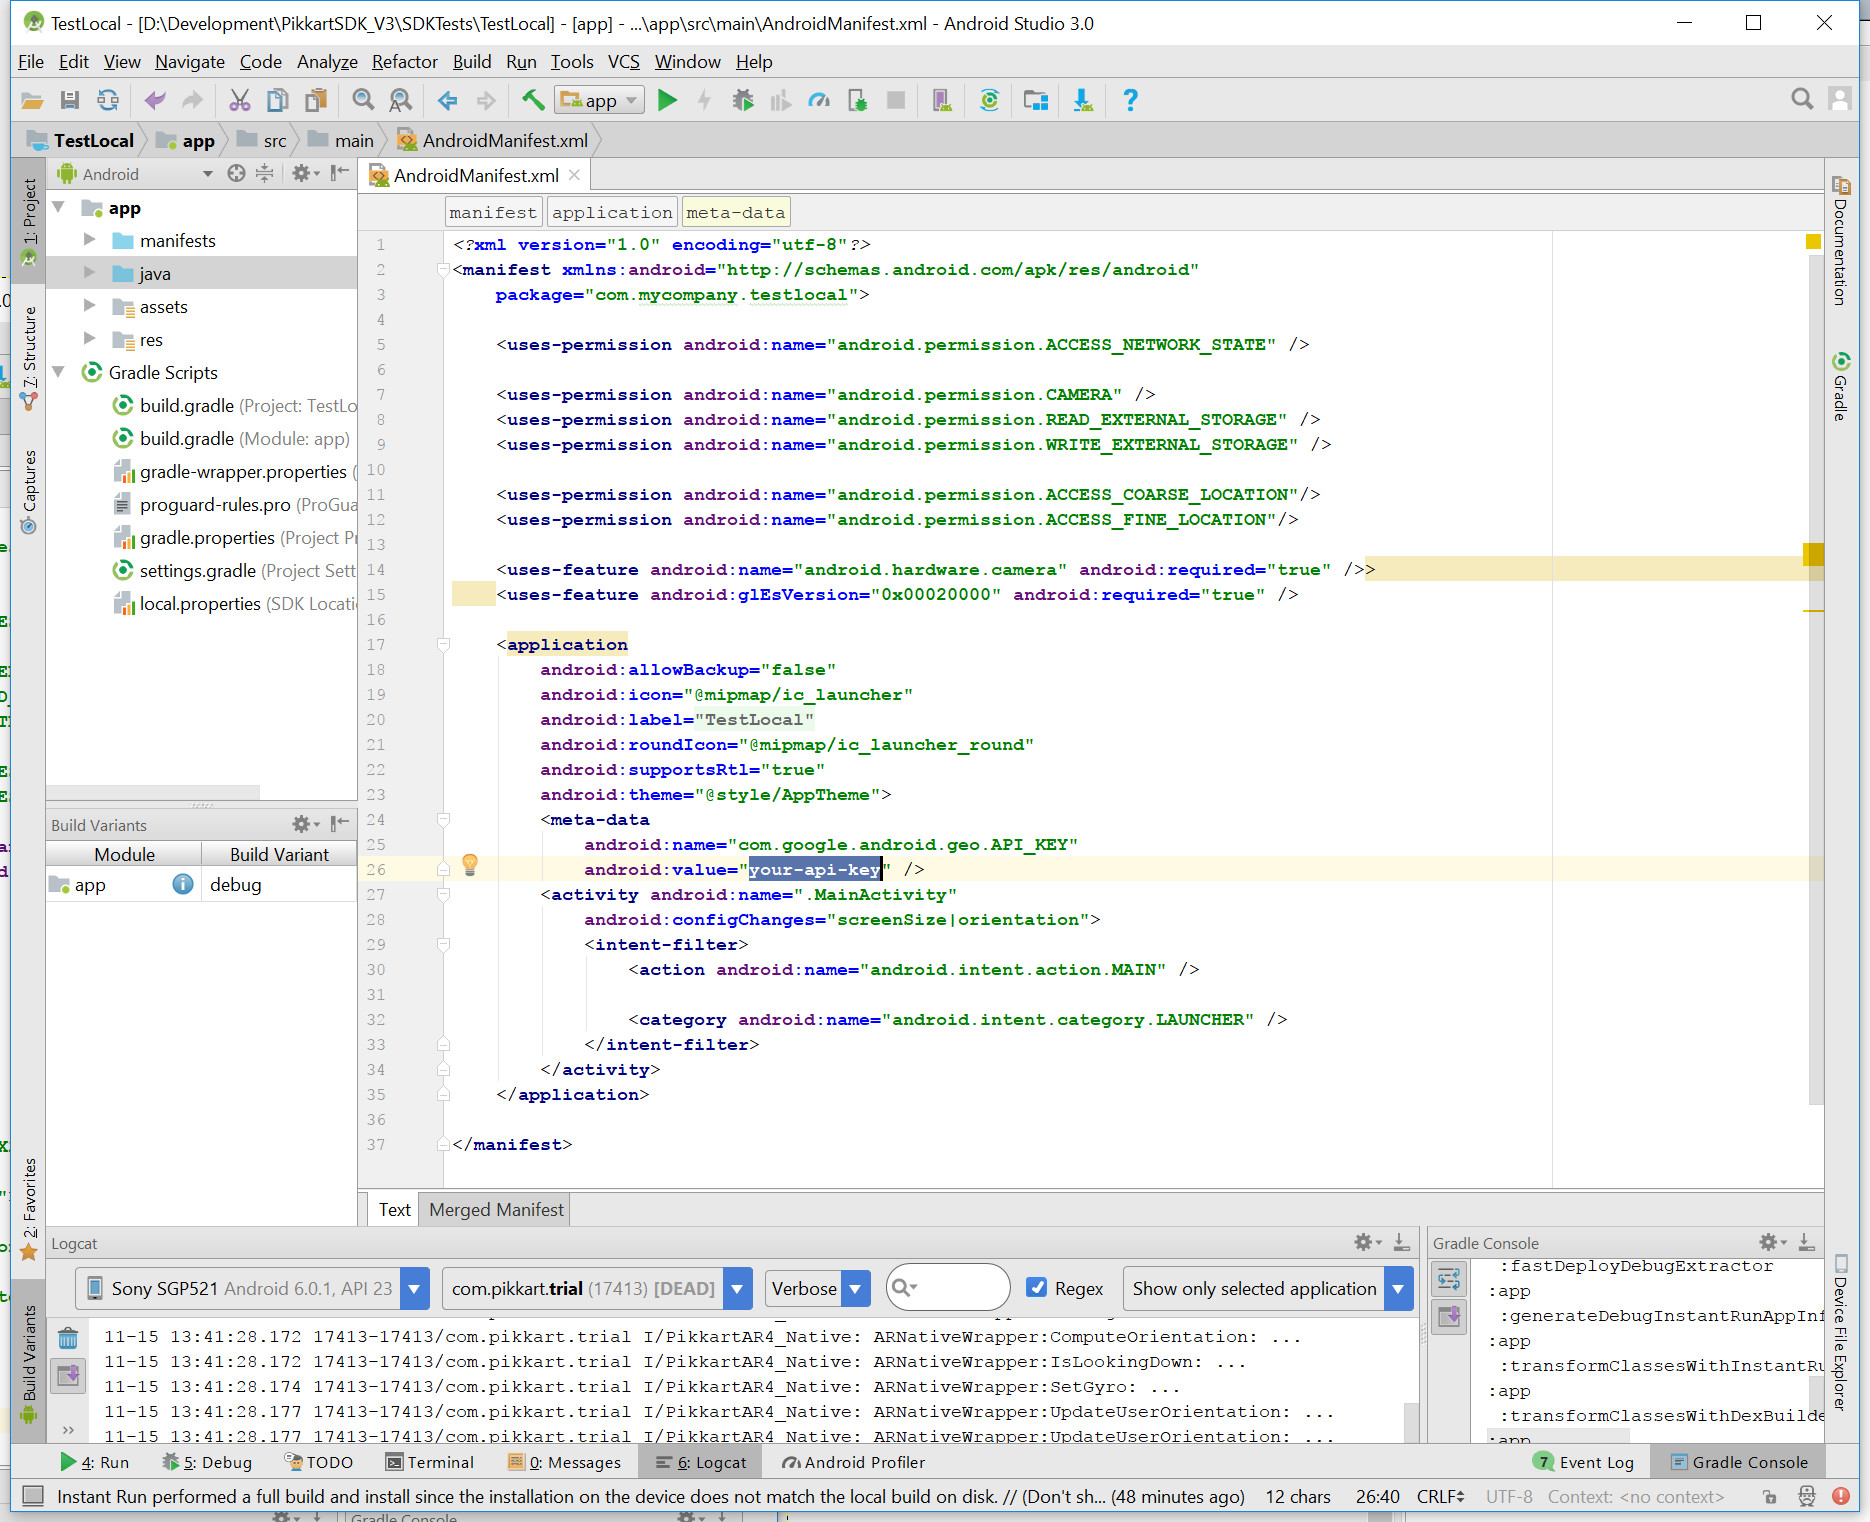The height and width of the screenshot is (1522, 1870).
Task: Click the Search Everywhere magnifier
Action: pyautogui.click(x=1802, y=99)
